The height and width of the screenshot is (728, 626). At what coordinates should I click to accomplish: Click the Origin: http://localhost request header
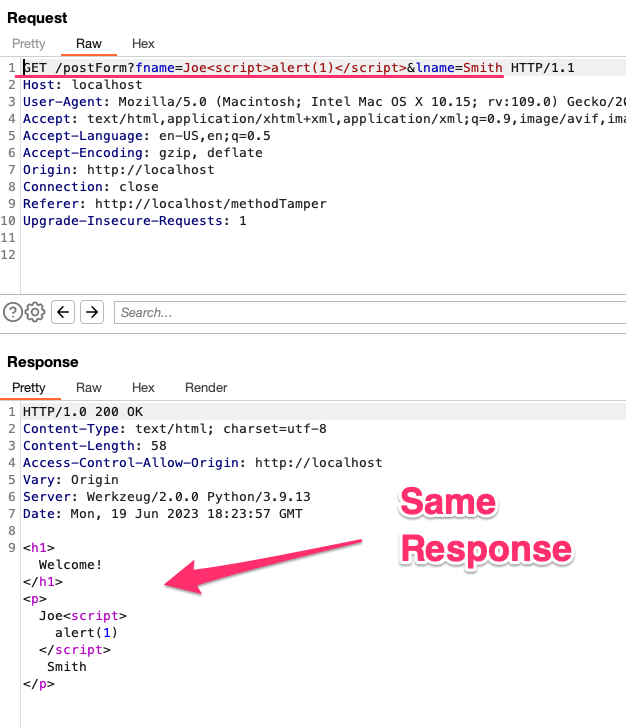click(x=119, y=170)
